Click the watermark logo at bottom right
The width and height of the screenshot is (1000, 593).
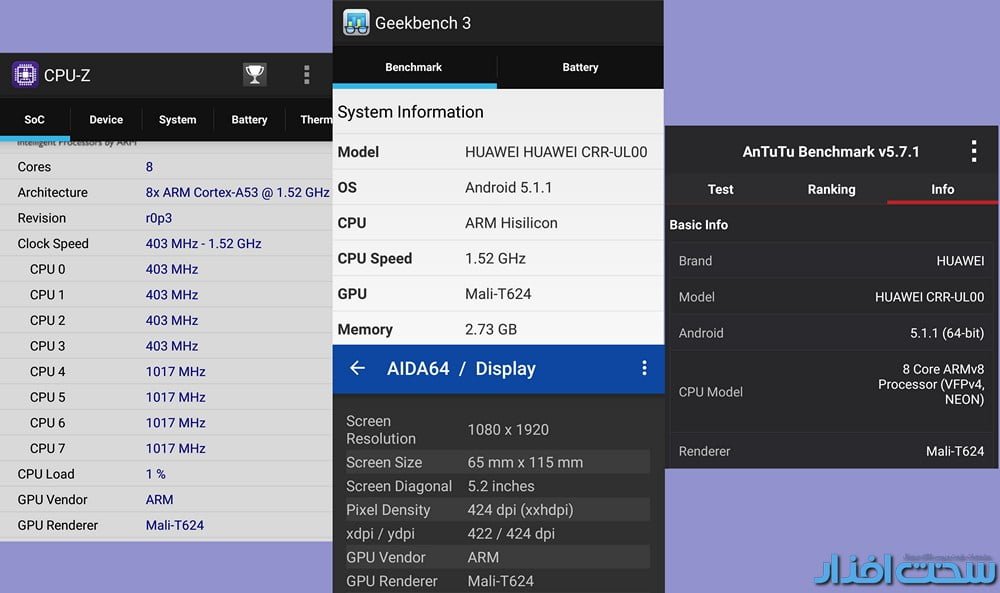905,569
